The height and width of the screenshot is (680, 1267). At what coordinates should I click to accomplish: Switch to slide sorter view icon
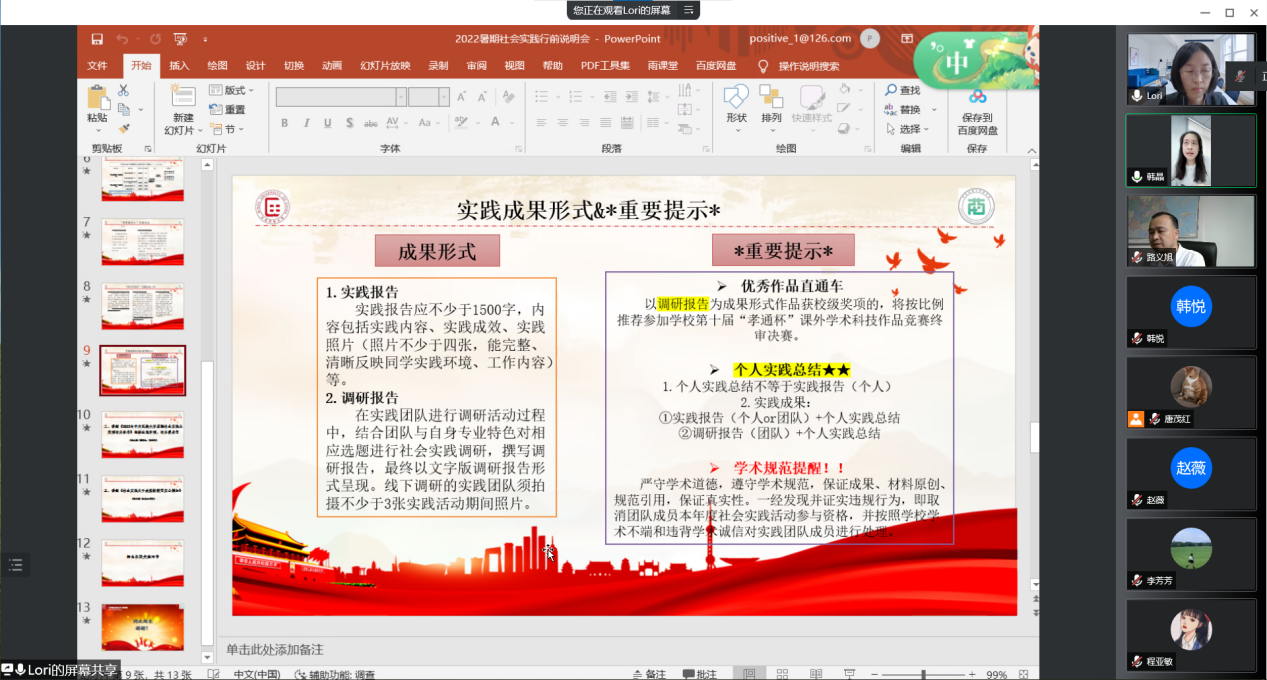click(778, 674)
